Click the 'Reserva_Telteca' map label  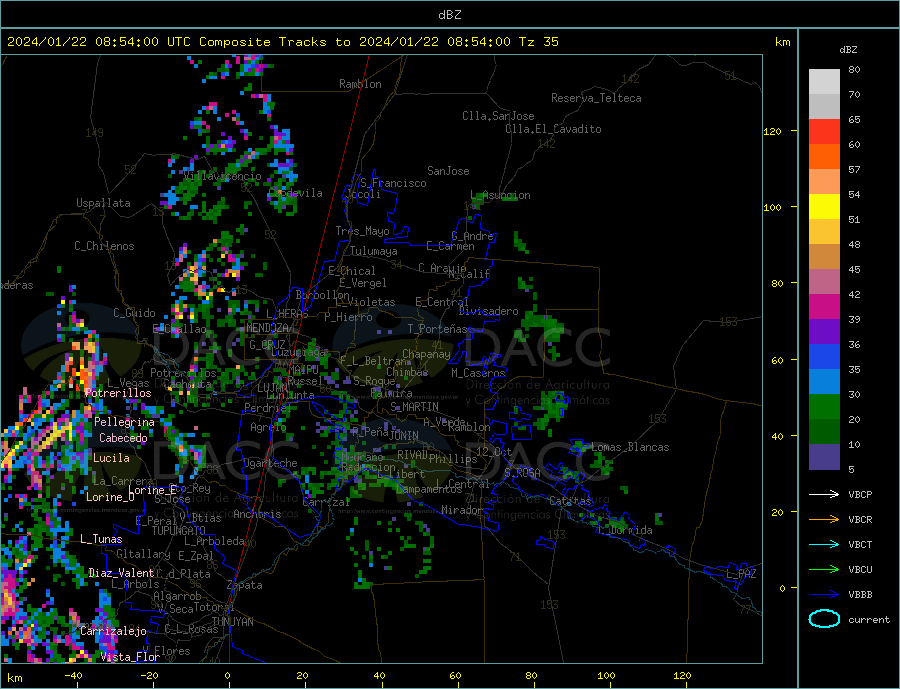tap(596, 98)
